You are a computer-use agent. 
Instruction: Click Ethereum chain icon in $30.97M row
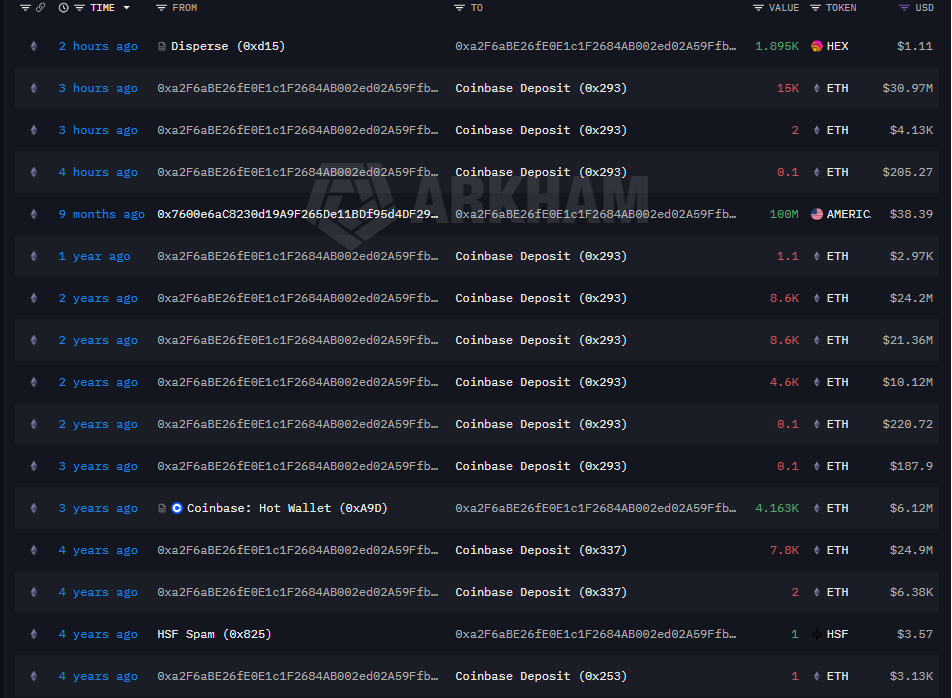pos(34,88)
